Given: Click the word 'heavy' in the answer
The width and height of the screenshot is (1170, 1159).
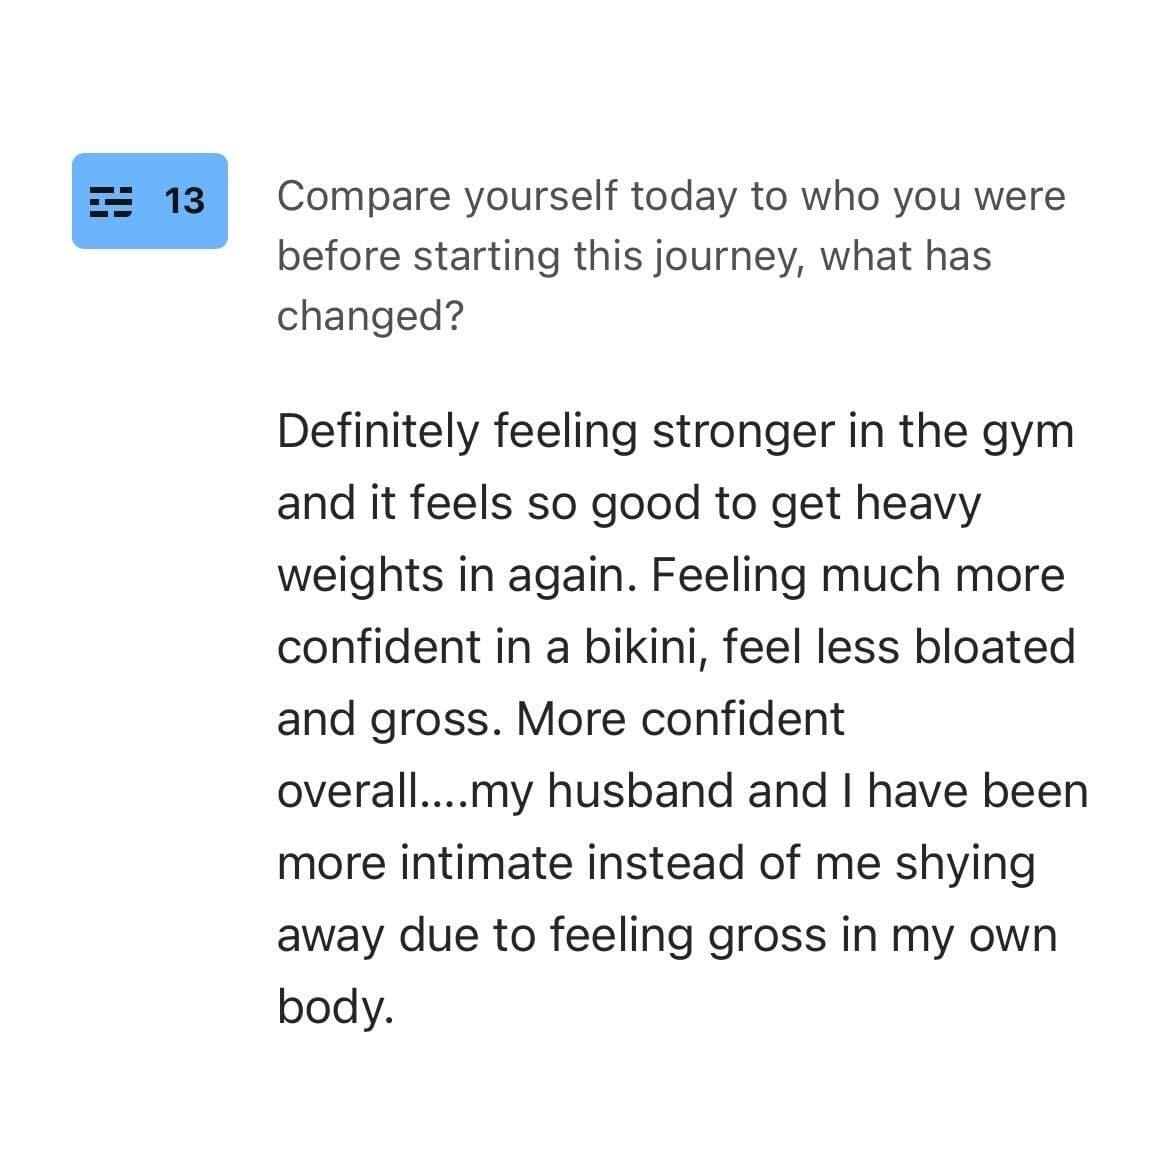Looking at the screenshot, I should [917, 504].
